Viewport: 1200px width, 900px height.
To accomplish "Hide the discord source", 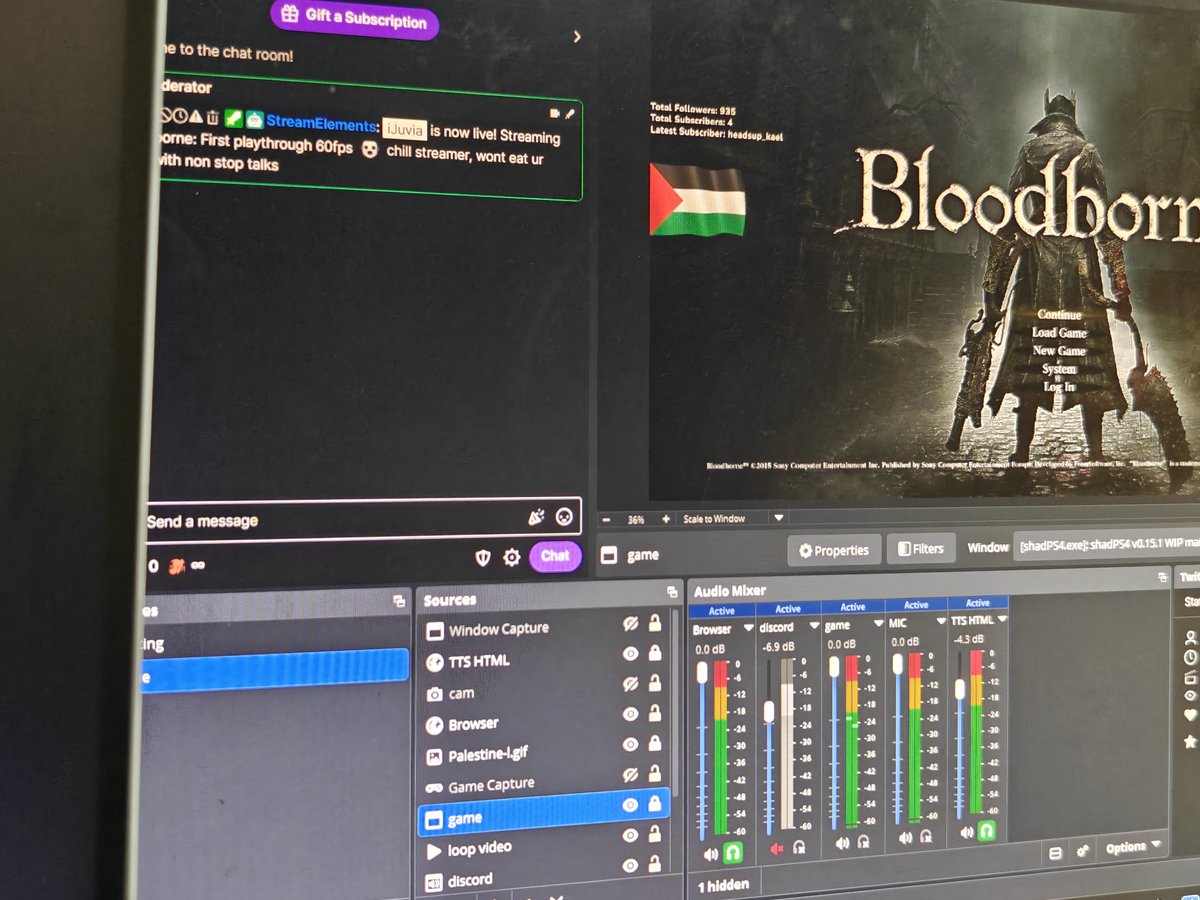I will coord(630,864).
